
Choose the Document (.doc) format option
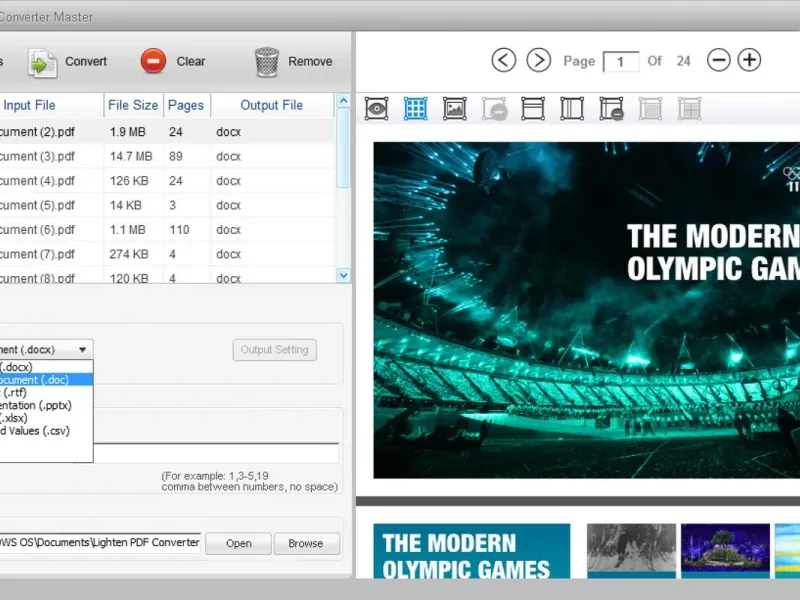pyautogui.click(x=46, y=380)
